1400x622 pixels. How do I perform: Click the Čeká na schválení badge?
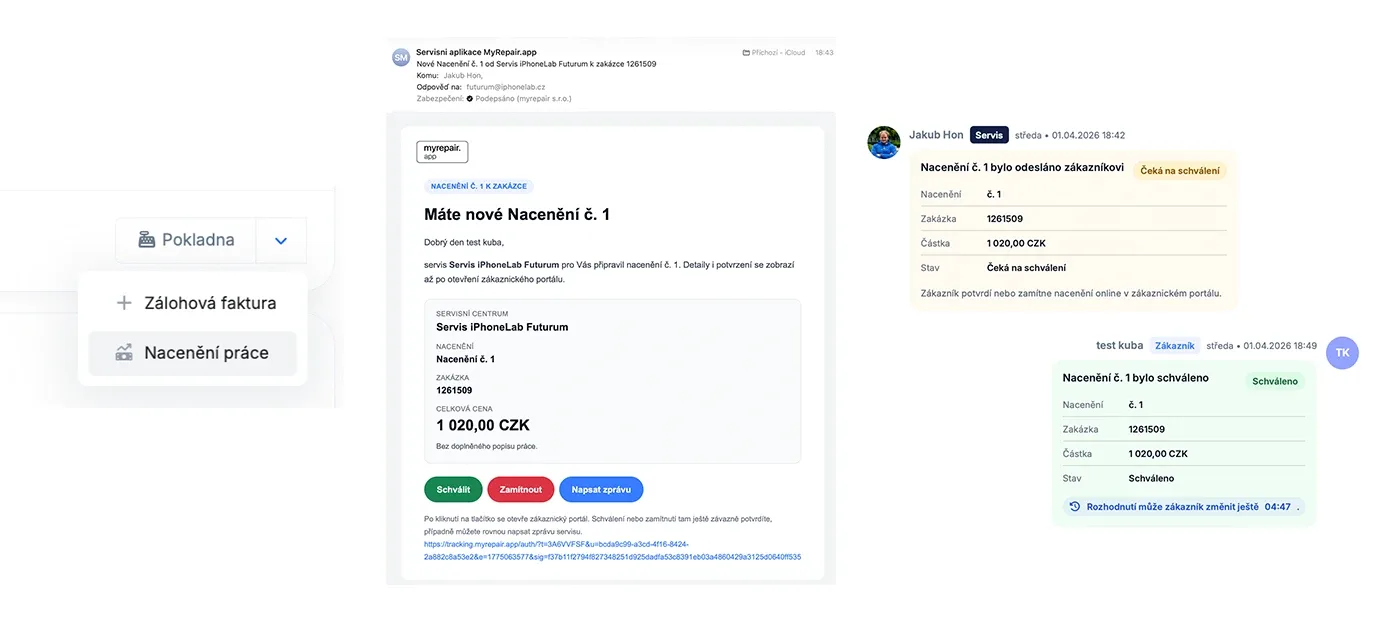point(1179,170)
